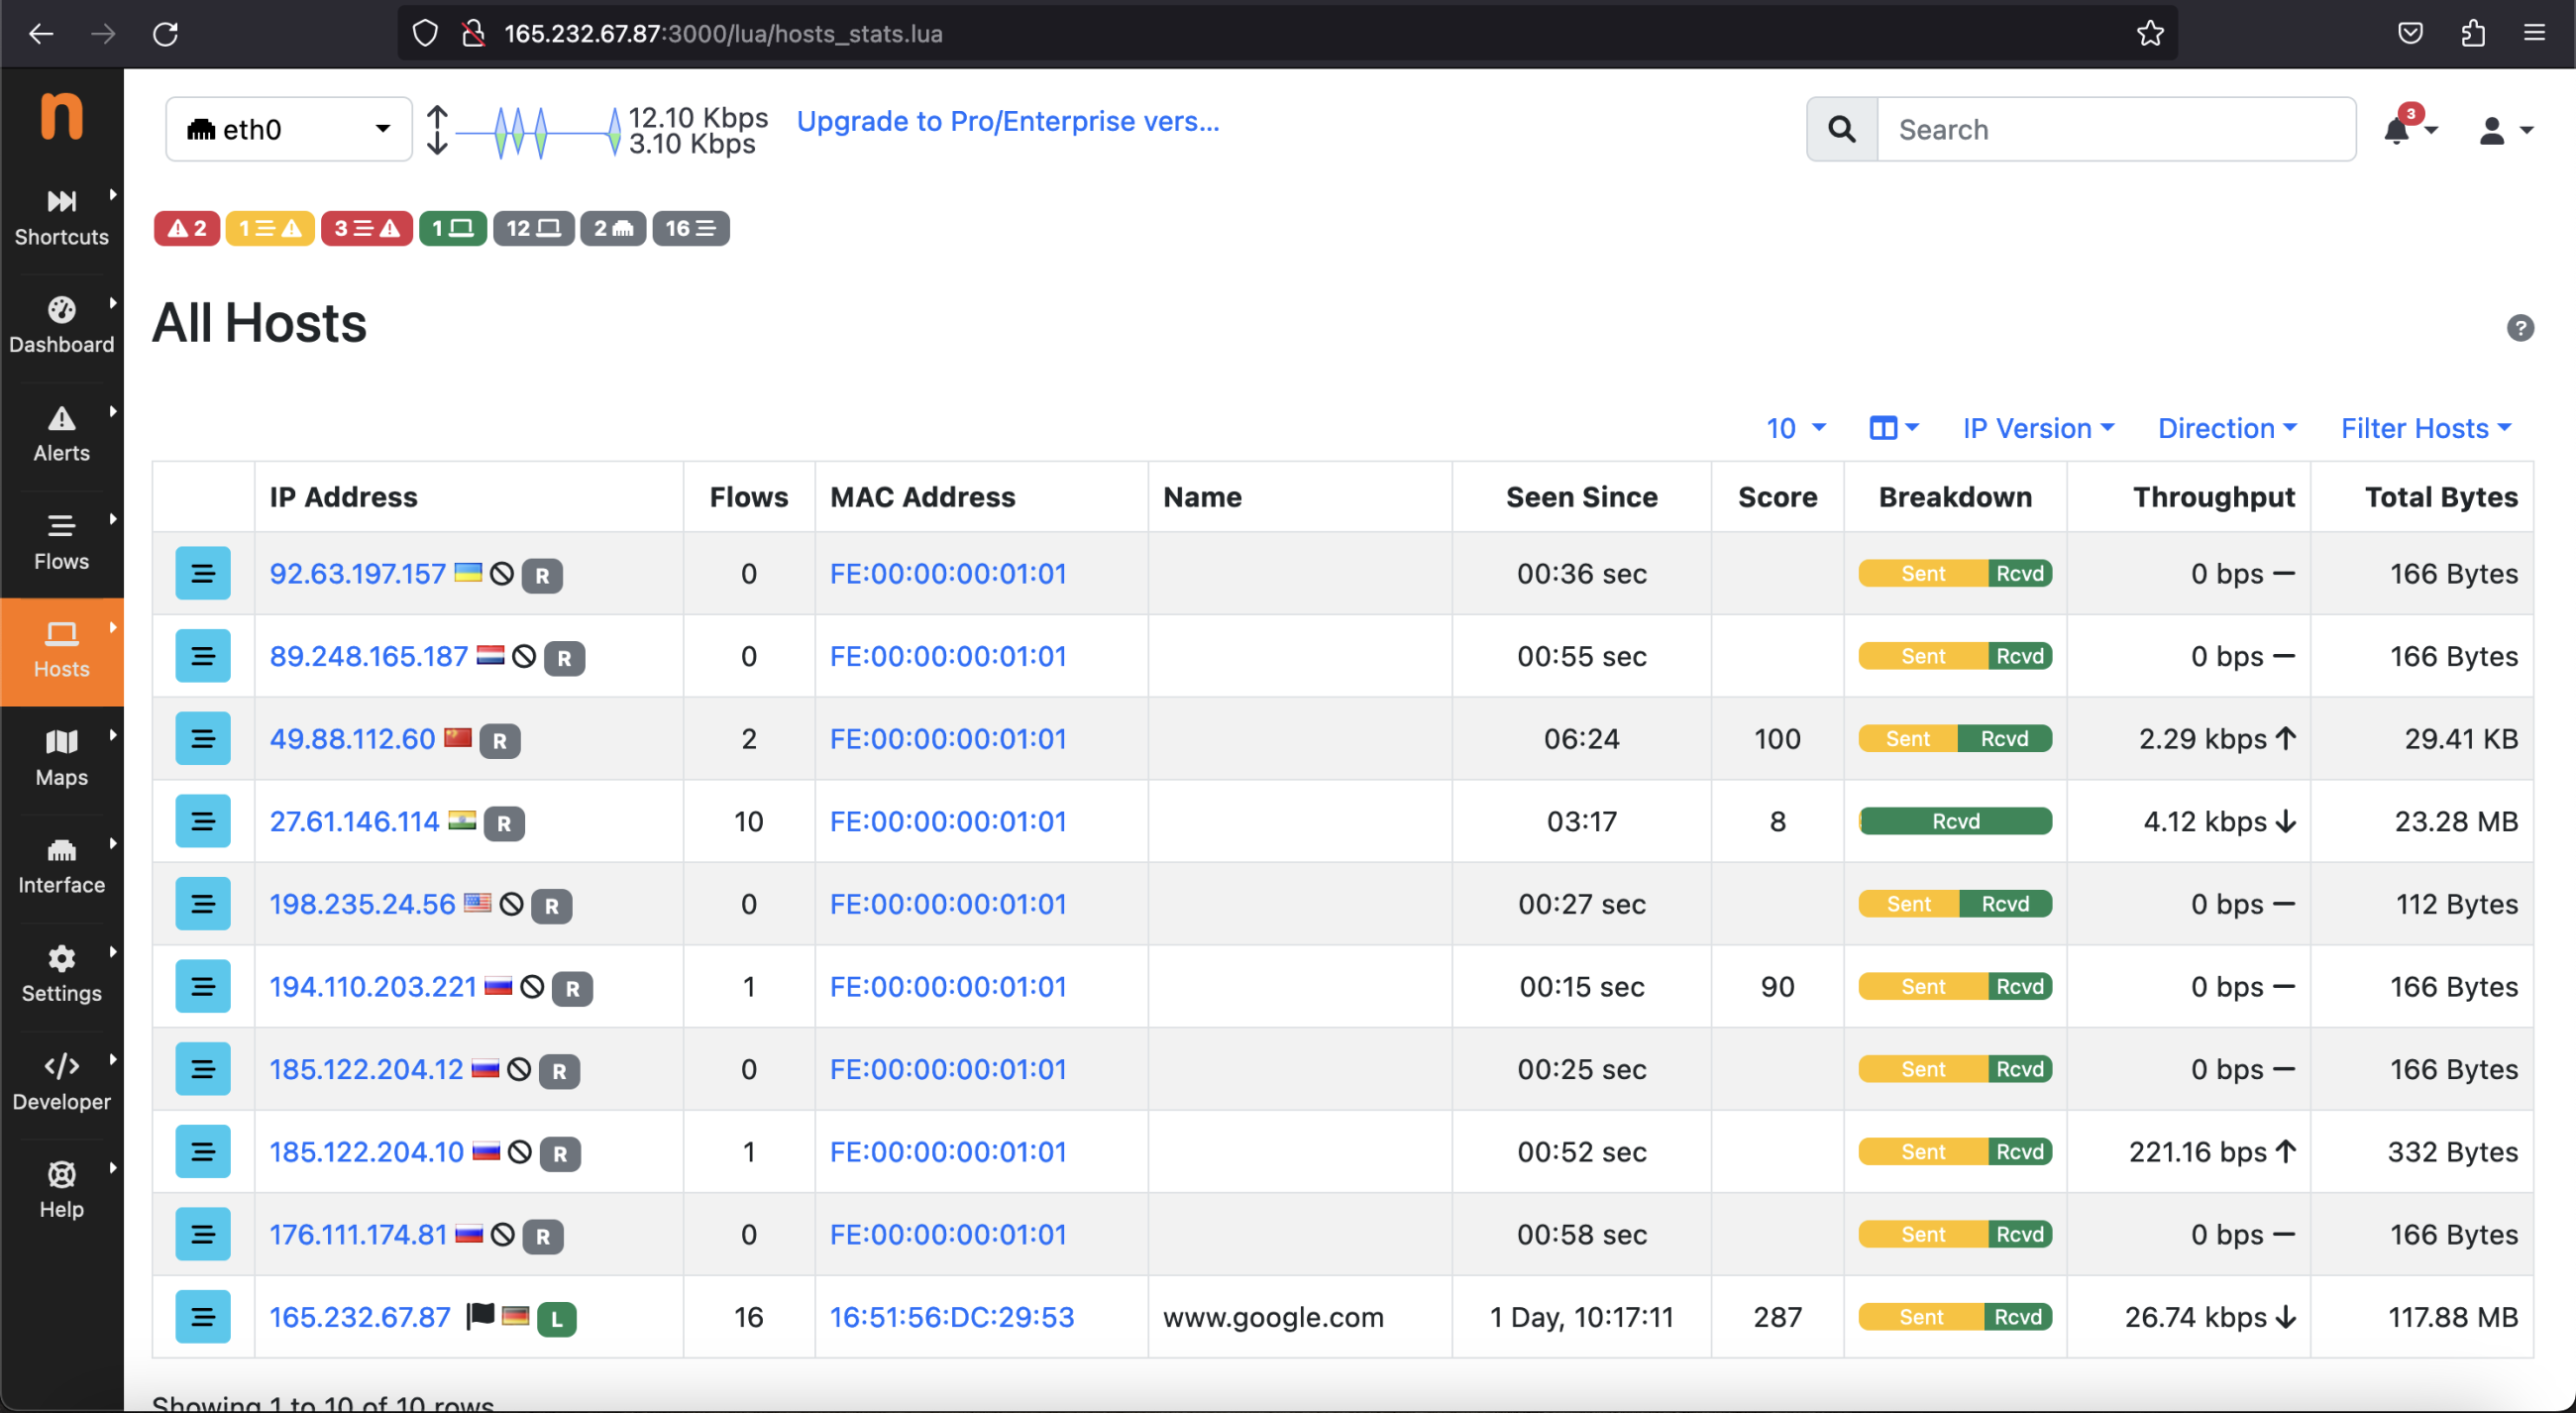The height and width of the screenshot is (1413, 2576).
Task: Open the Direction filter dropdown
Action: pos(2227,428)
